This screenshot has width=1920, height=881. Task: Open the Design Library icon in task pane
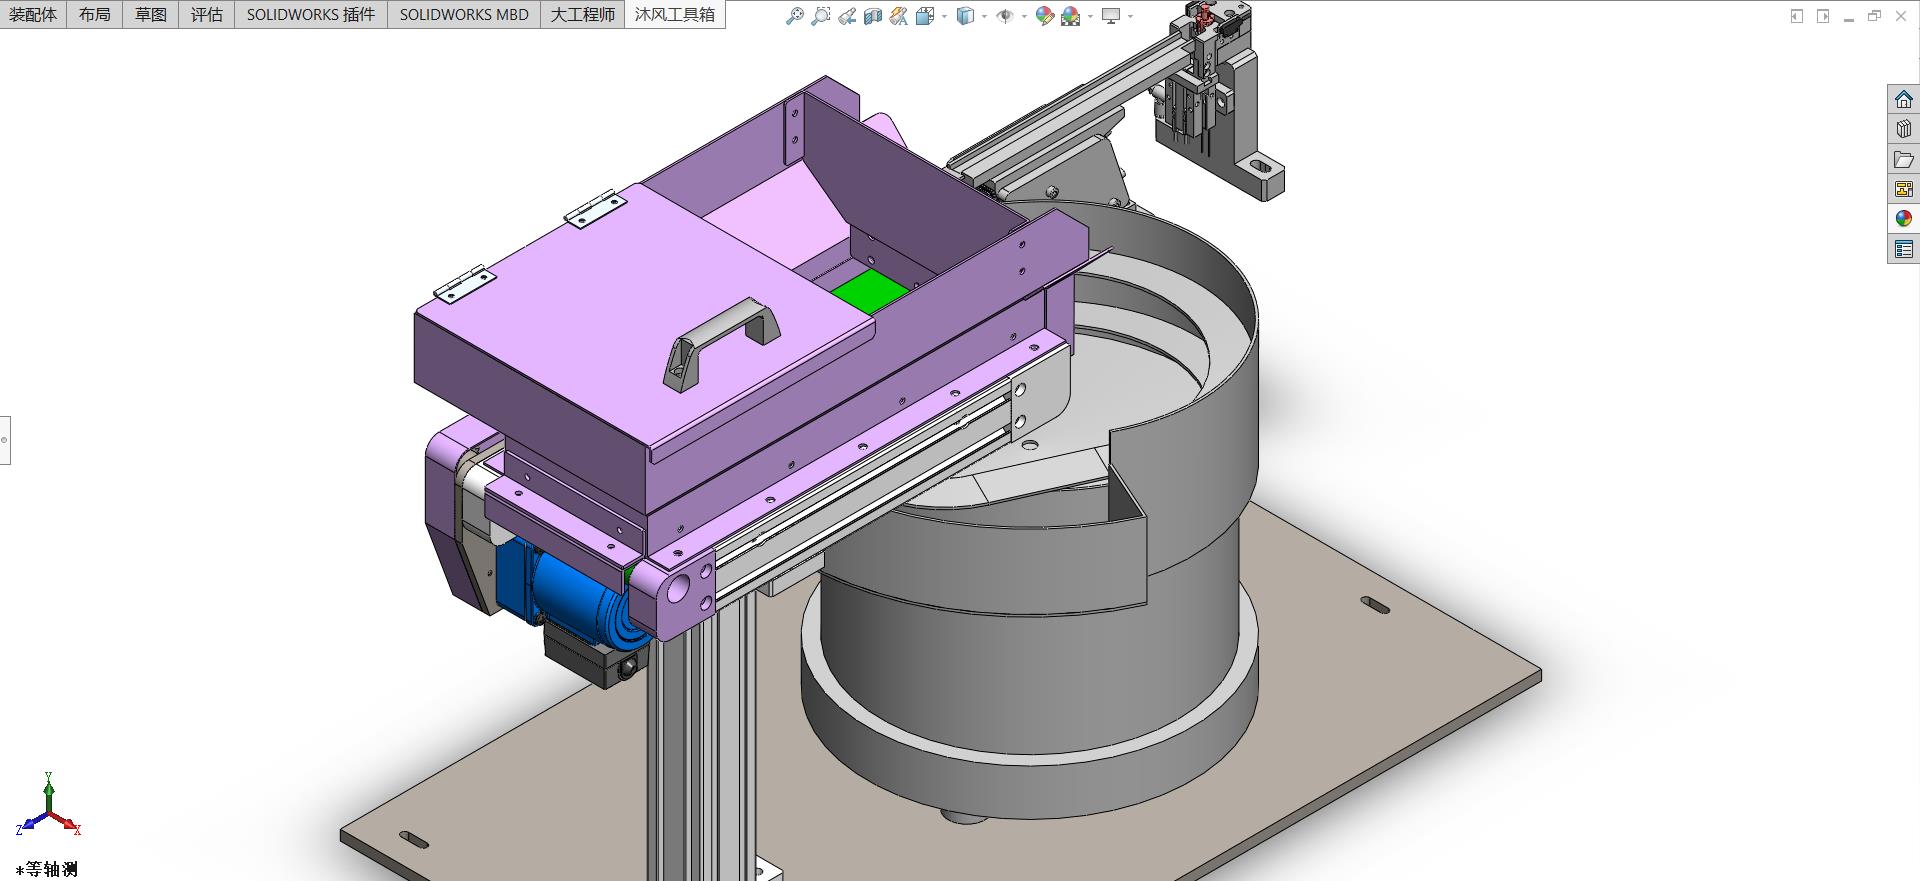tap(1904, 129)
